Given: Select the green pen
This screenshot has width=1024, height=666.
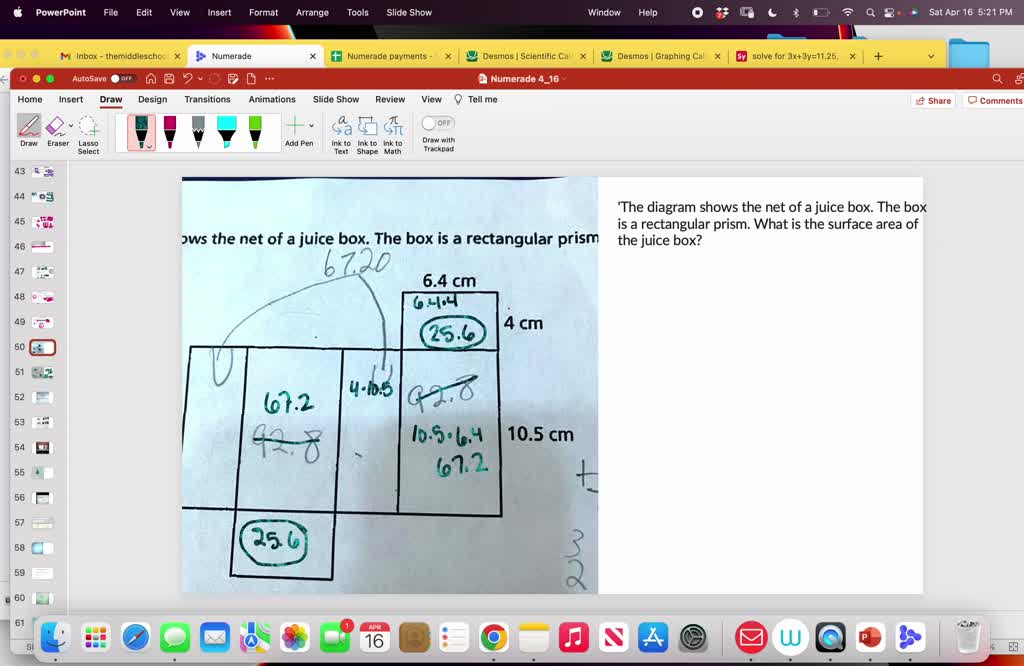Looking at the screenshot, I should pos(255,127).
